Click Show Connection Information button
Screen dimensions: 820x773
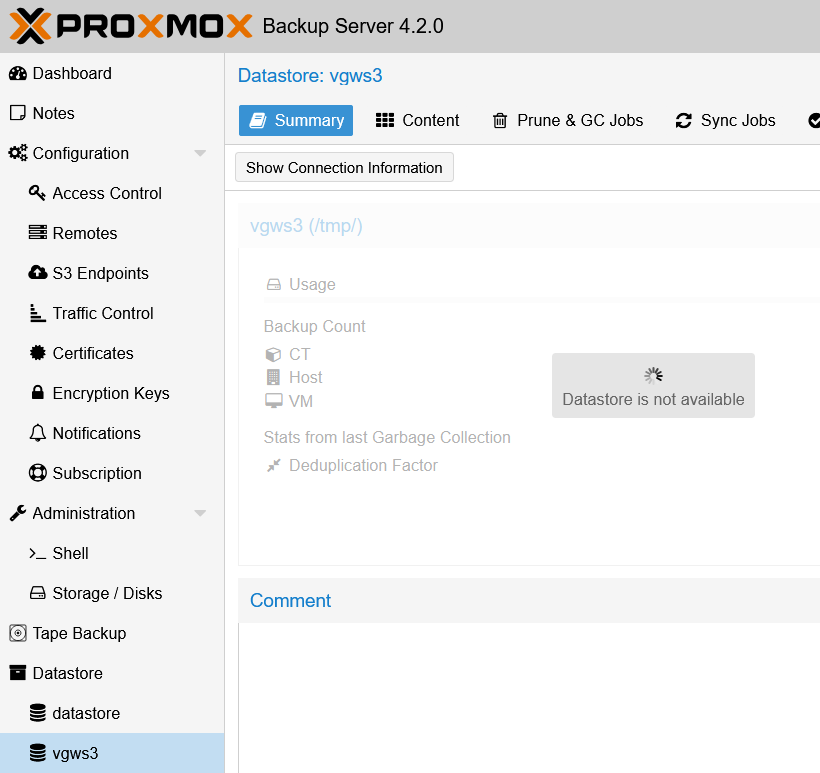coord(344,167)
